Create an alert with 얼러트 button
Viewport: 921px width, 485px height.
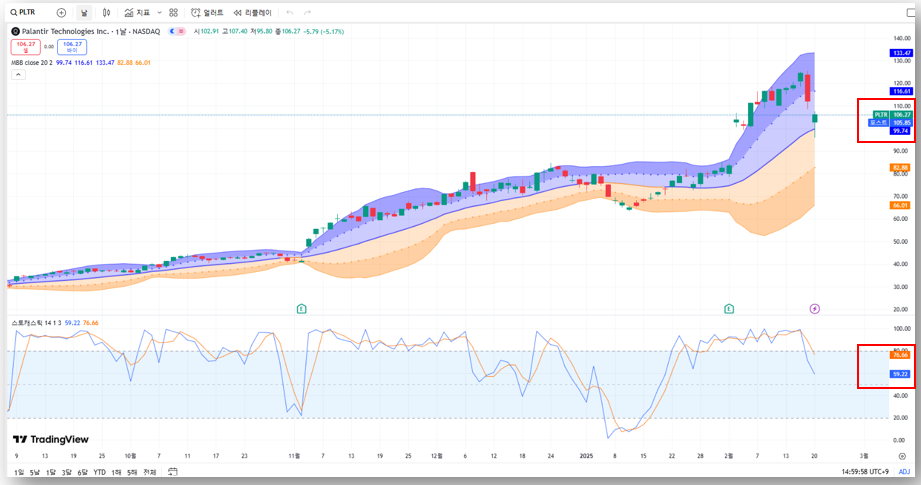coord(207,12)
